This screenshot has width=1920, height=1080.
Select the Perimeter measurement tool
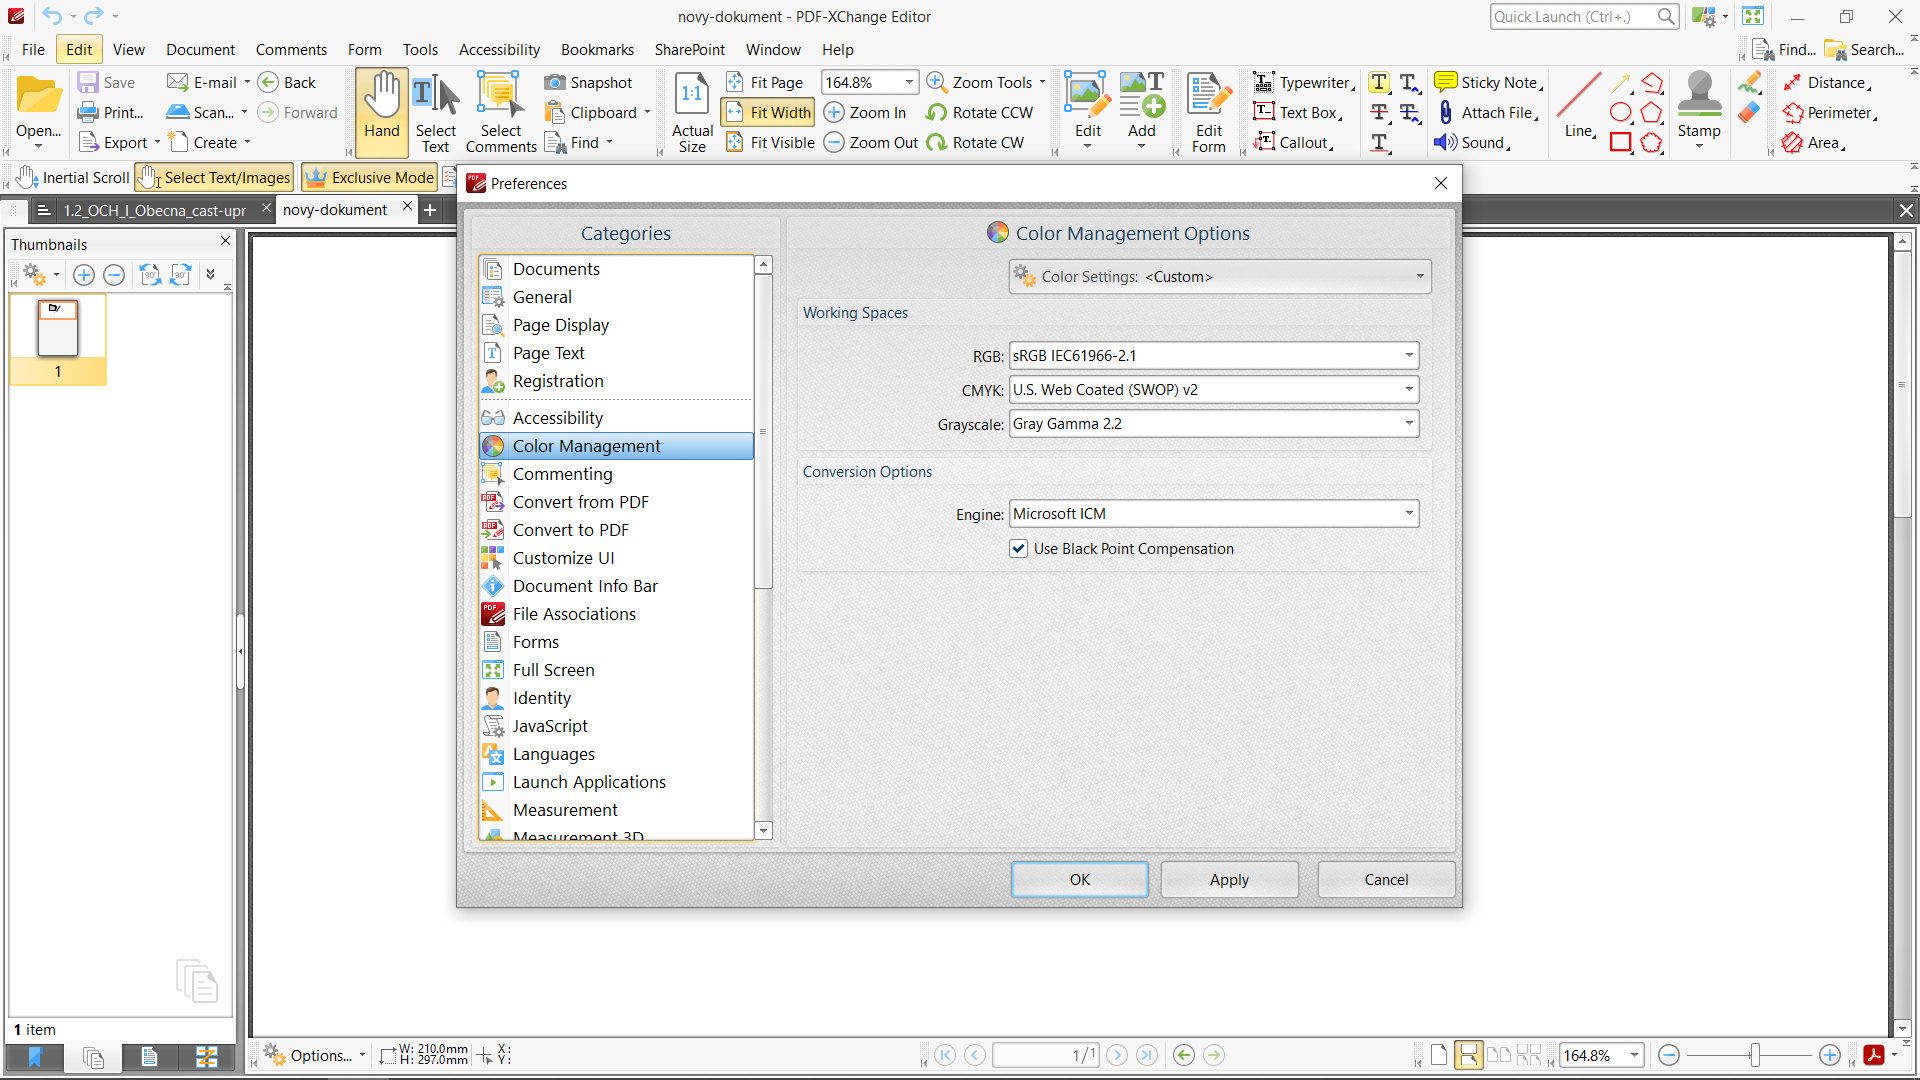[1829, 113]
